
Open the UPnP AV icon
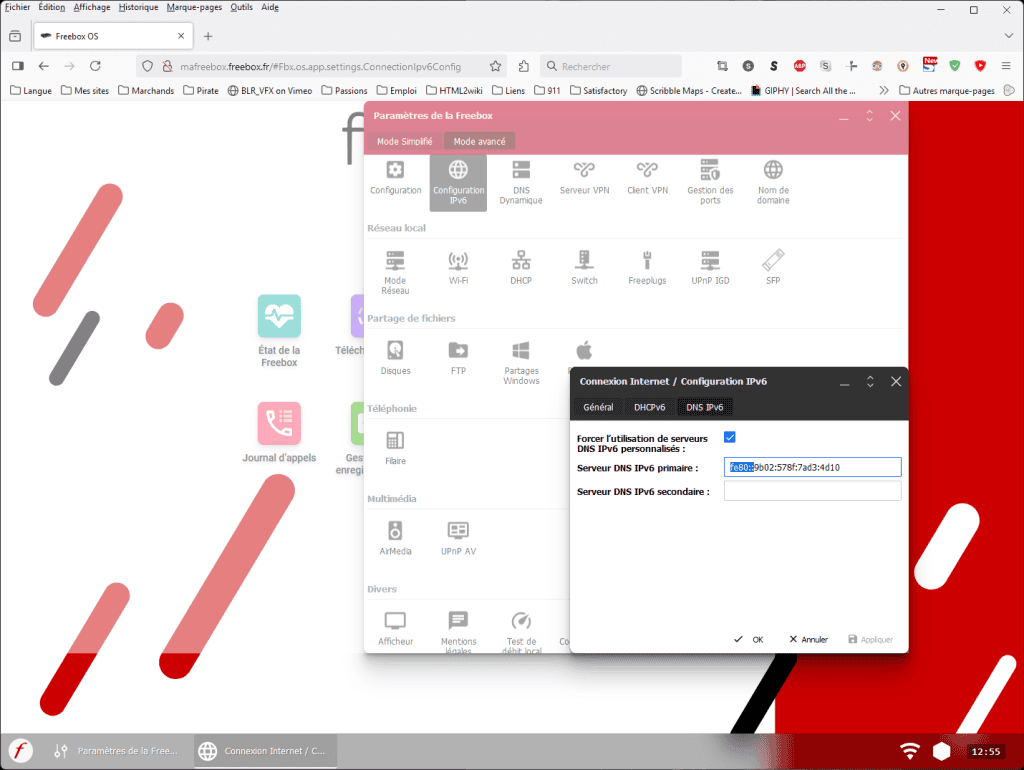(x=458, y=538)
